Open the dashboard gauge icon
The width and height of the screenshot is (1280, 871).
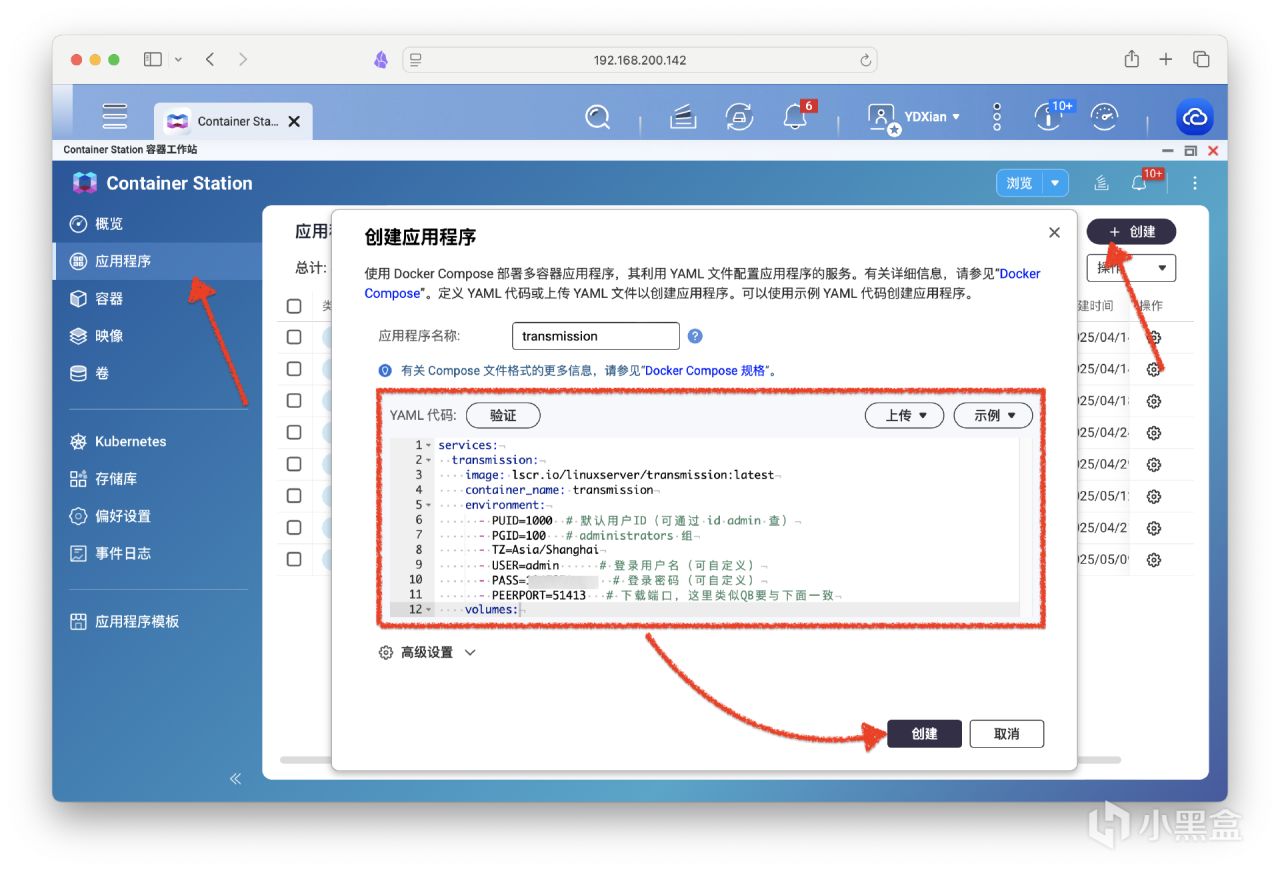[x=1105, y=117]
